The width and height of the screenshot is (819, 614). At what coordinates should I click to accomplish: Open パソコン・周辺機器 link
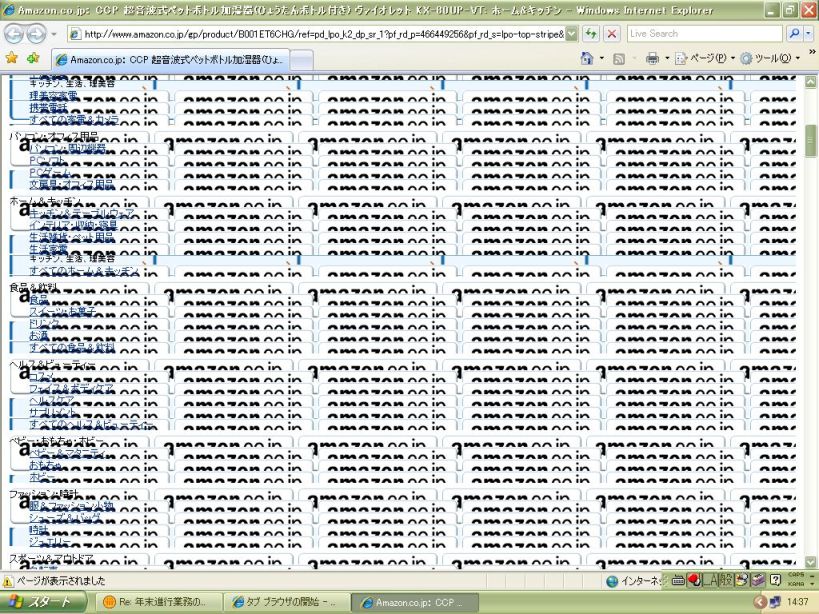pyautogui.click(x=67, y=148)
